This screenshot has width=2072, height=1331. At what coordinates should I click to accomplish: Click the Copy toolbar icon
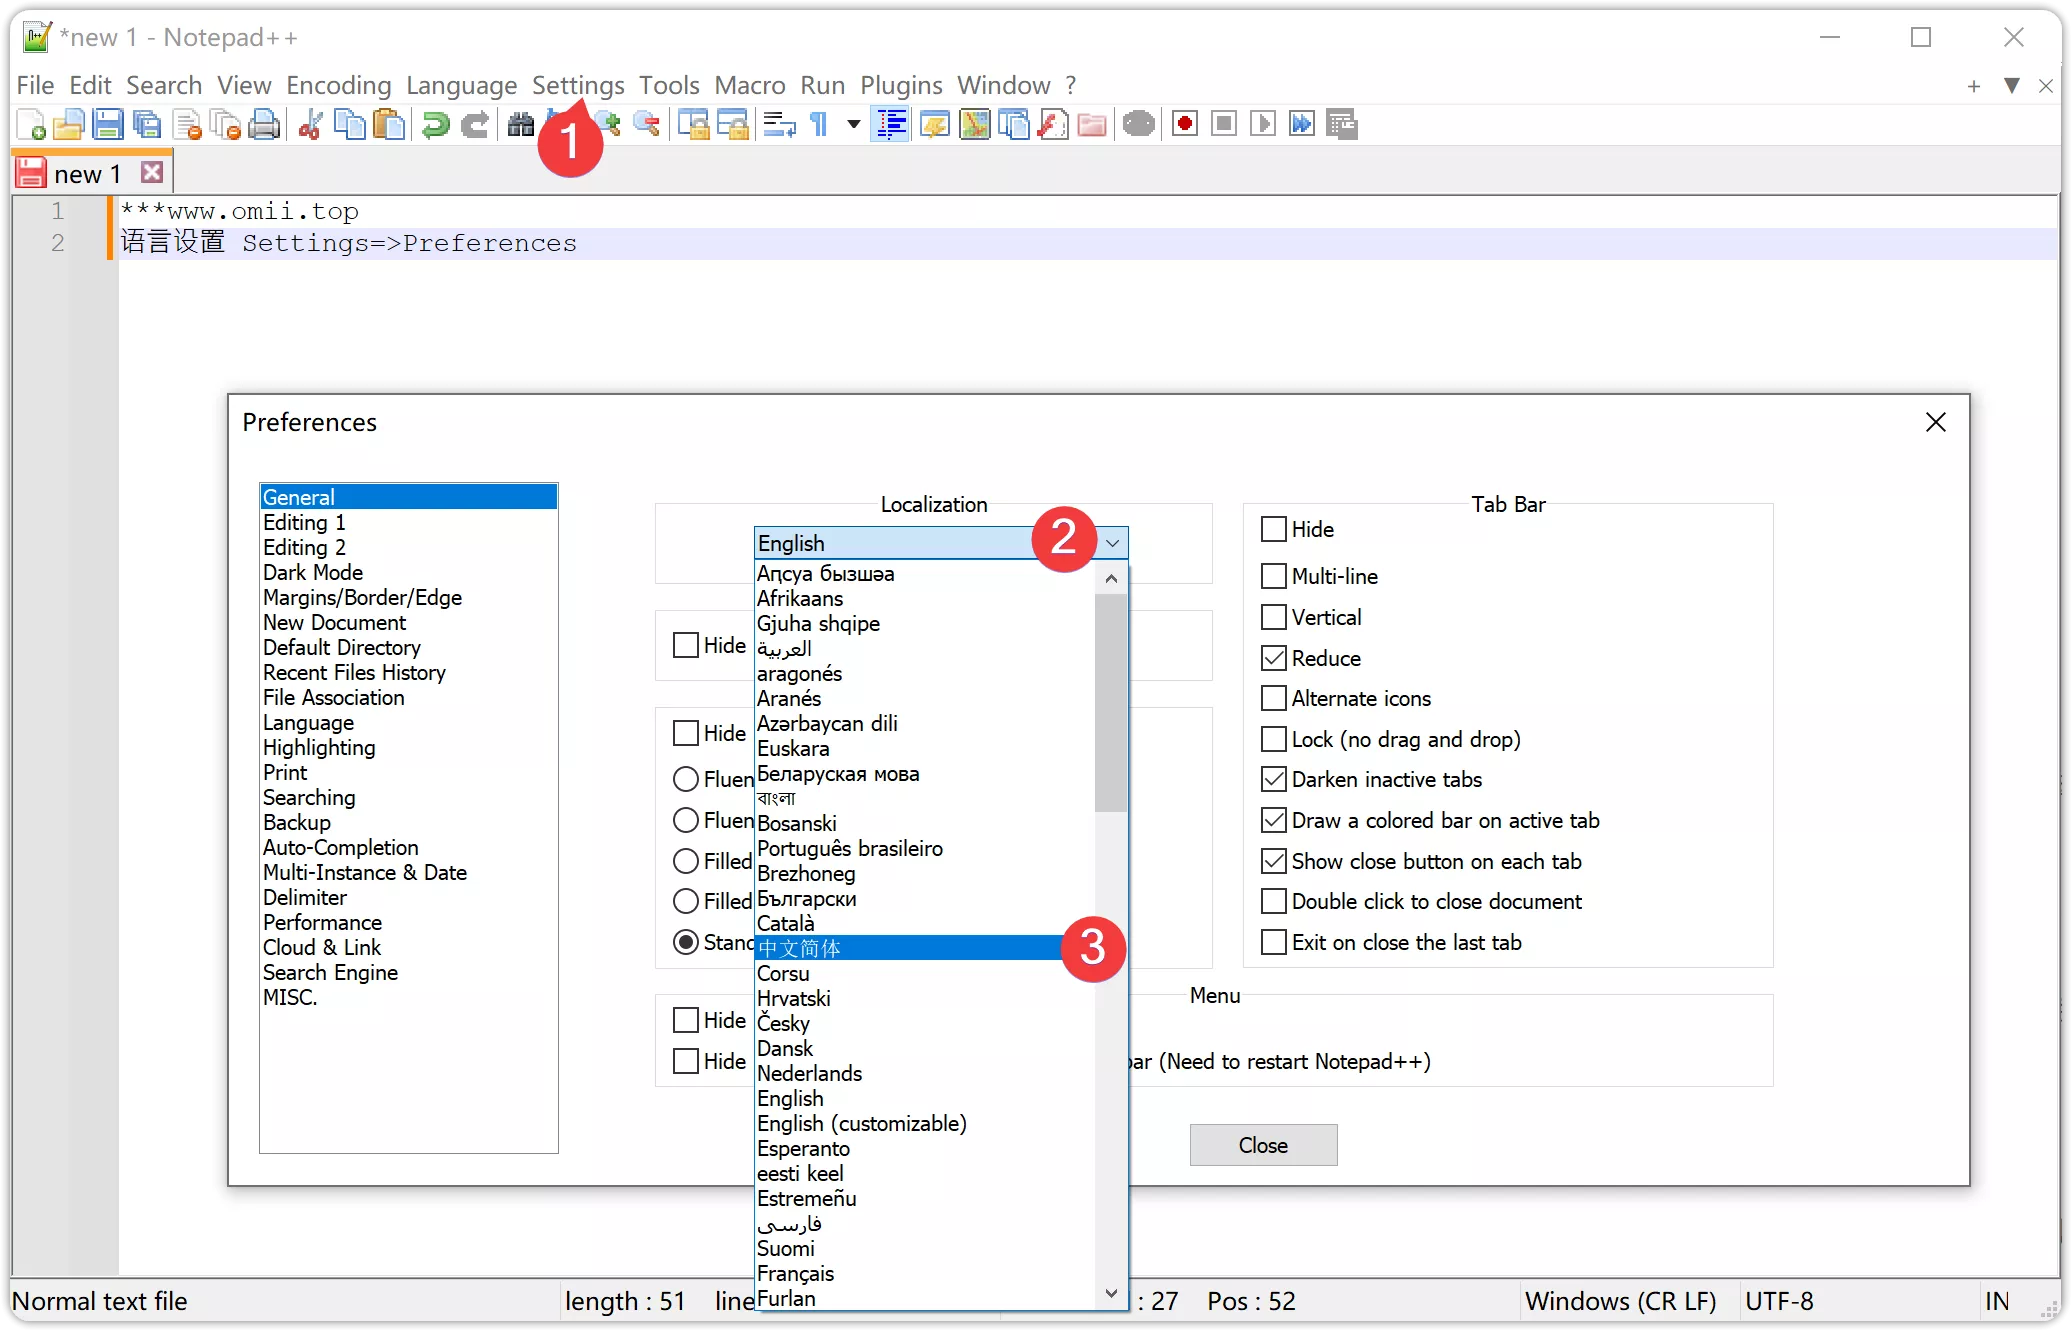349,124
